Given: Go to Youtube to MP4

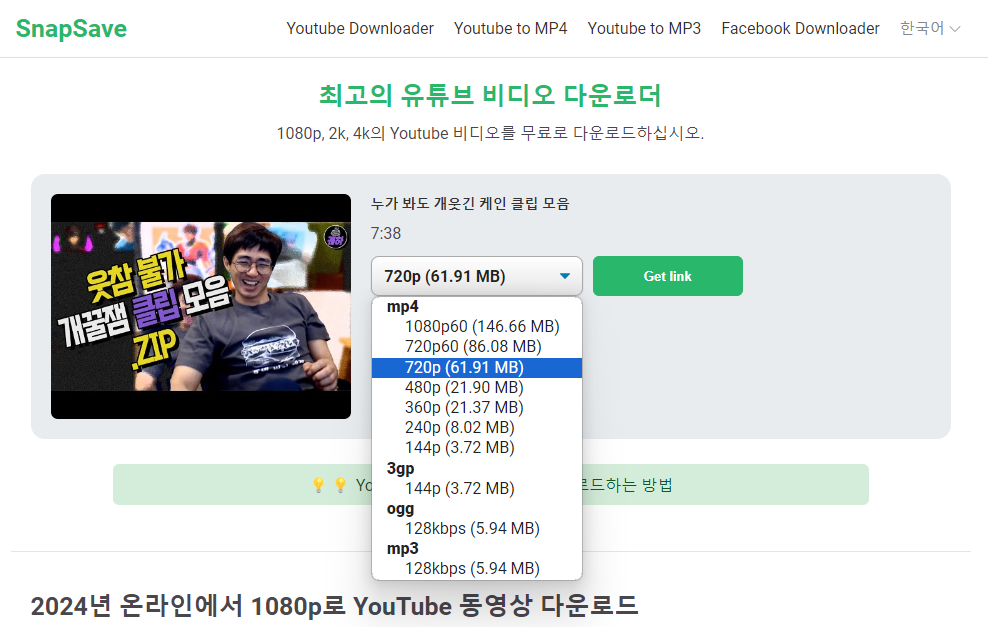Looking at the screenshot, I should 510,28.
